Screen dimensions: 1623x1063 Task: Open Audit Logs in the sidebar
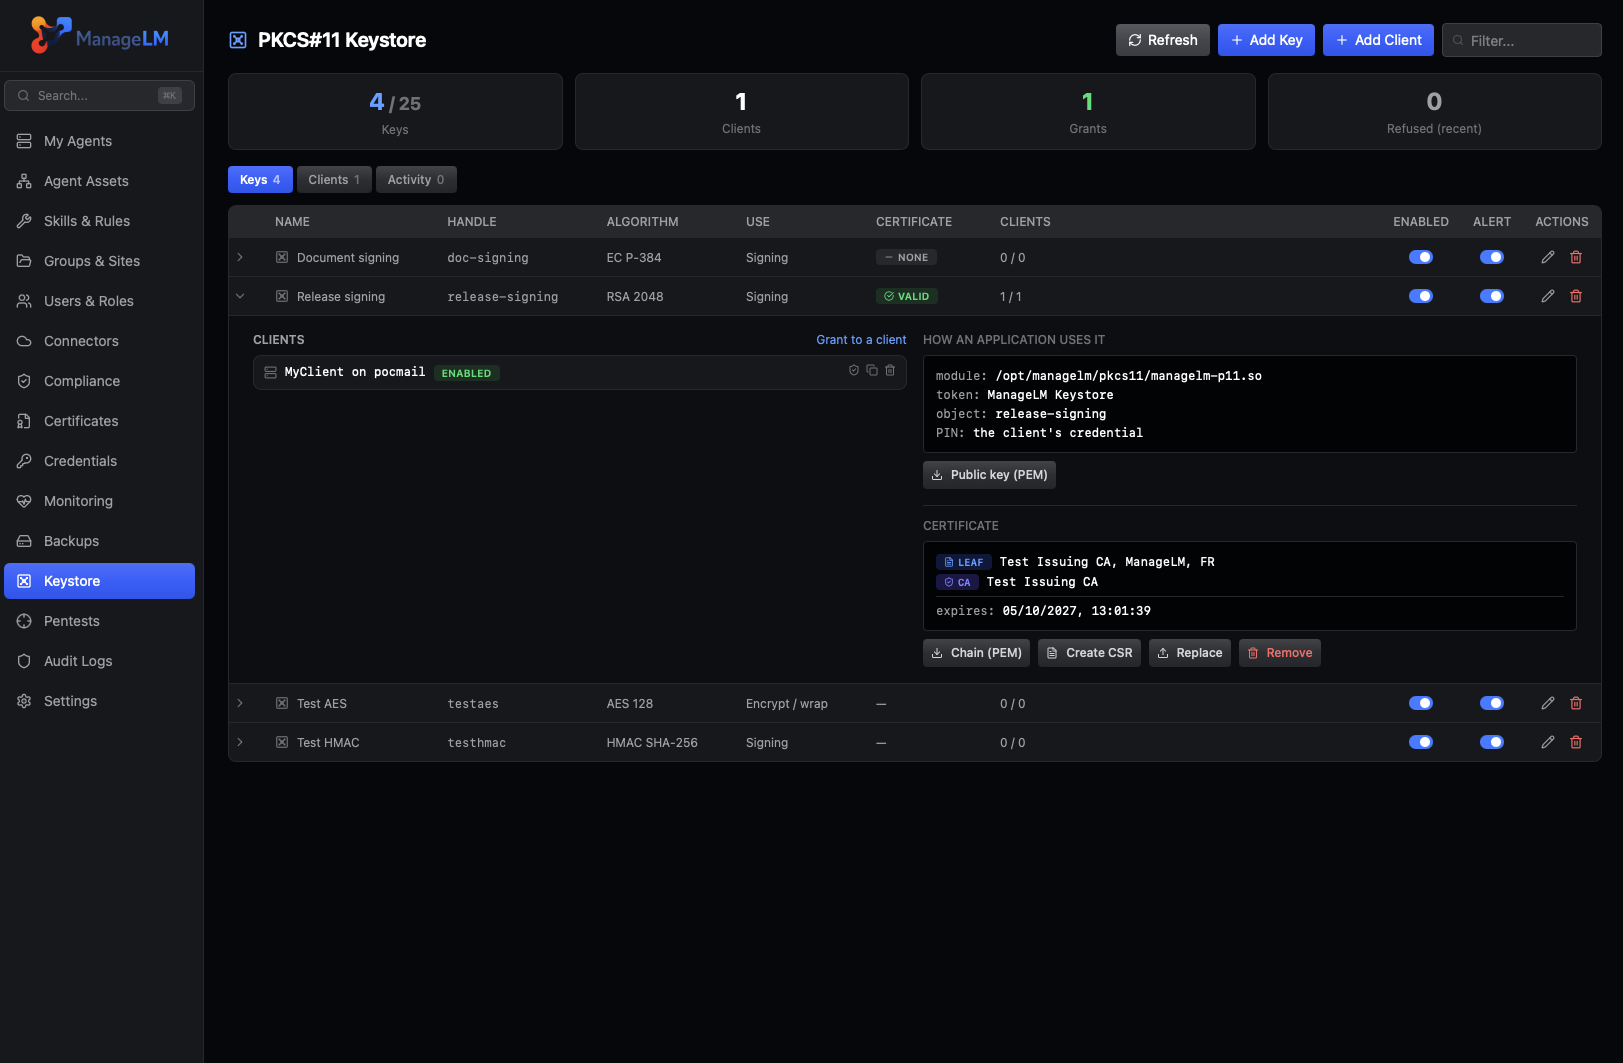[99, 661]
